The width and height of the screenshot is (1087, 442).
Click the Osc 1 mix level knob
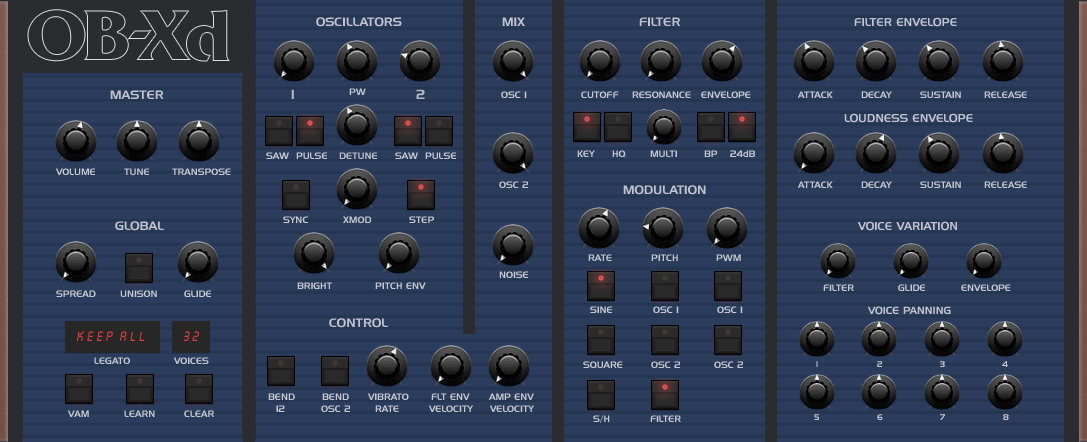click(513, 61)
